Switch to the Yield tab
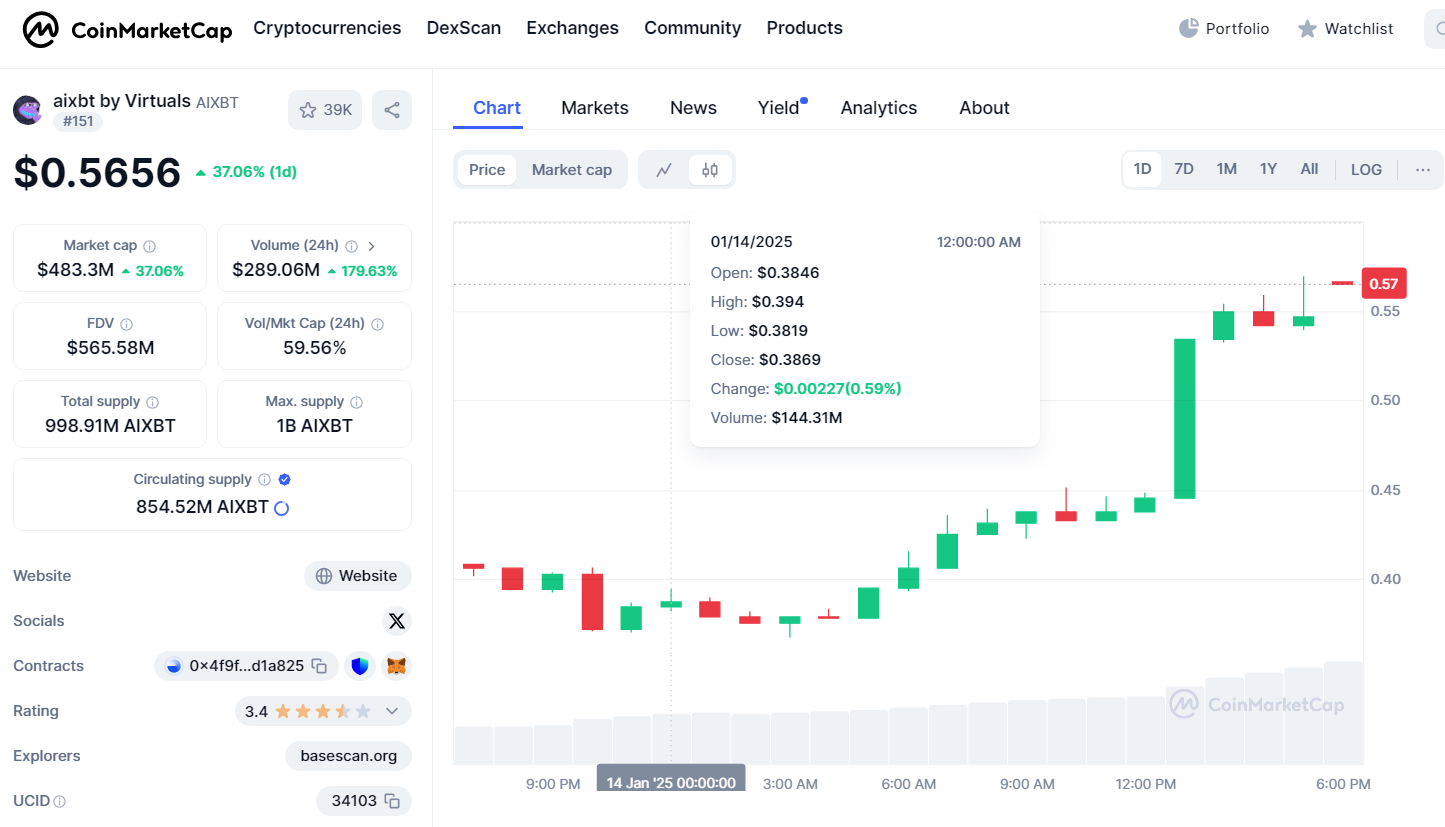 point(779,108)
